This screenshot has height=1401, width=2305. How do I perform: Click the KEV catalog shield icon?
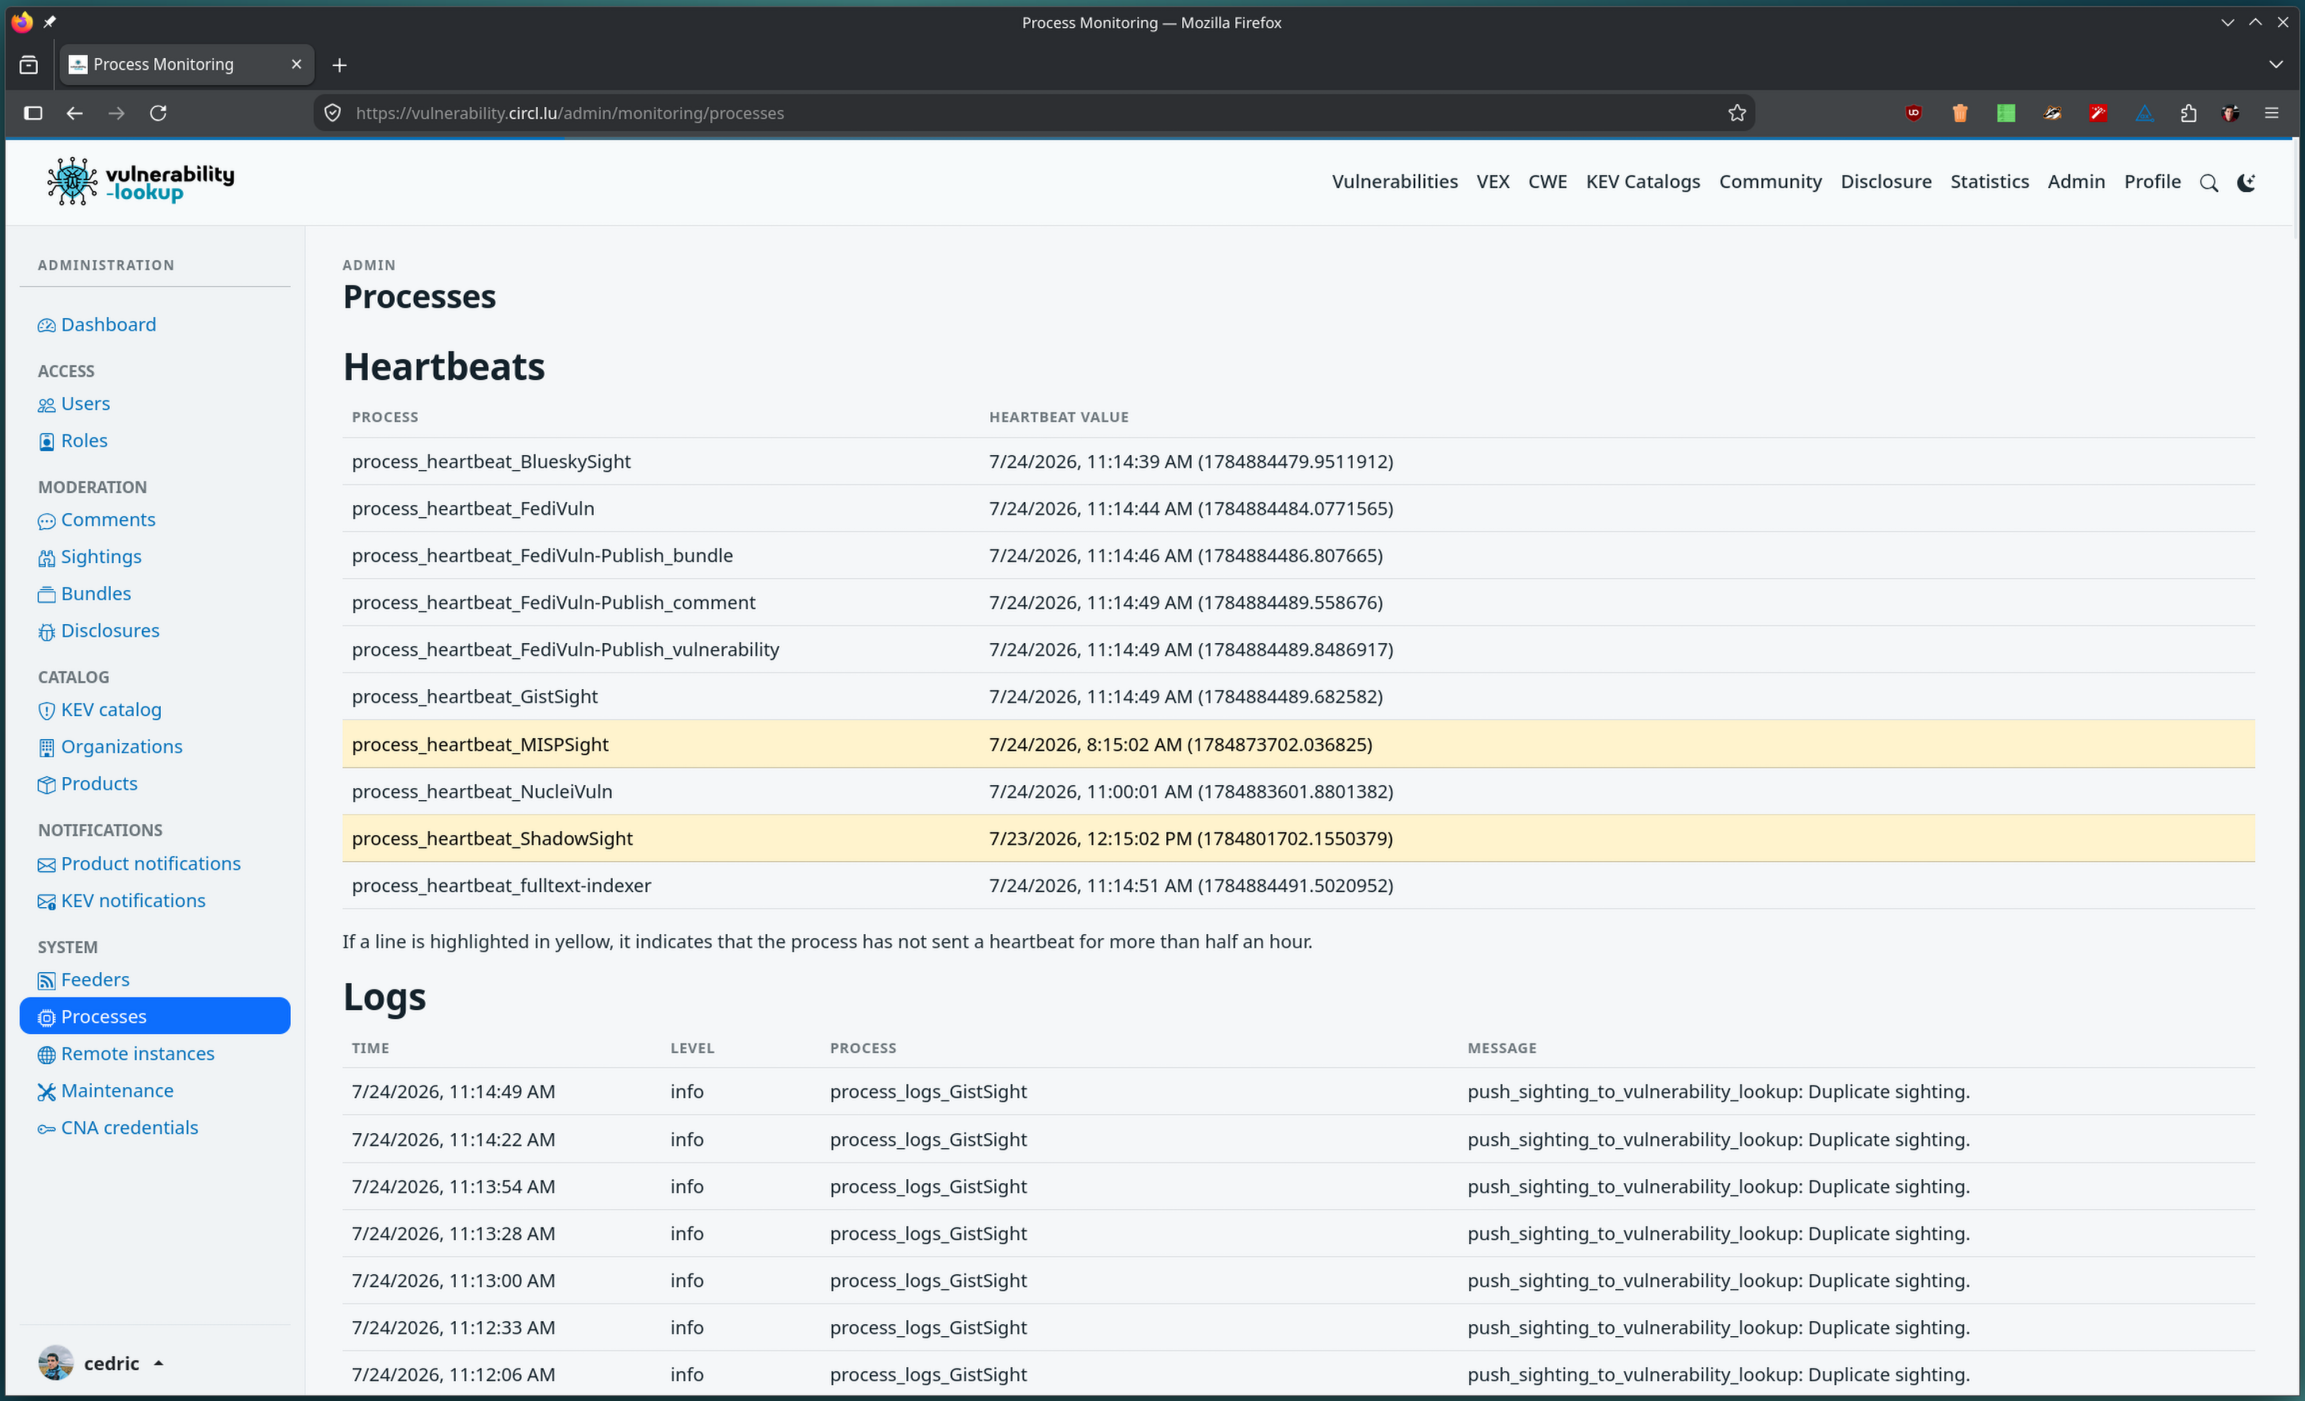point(46,710)
